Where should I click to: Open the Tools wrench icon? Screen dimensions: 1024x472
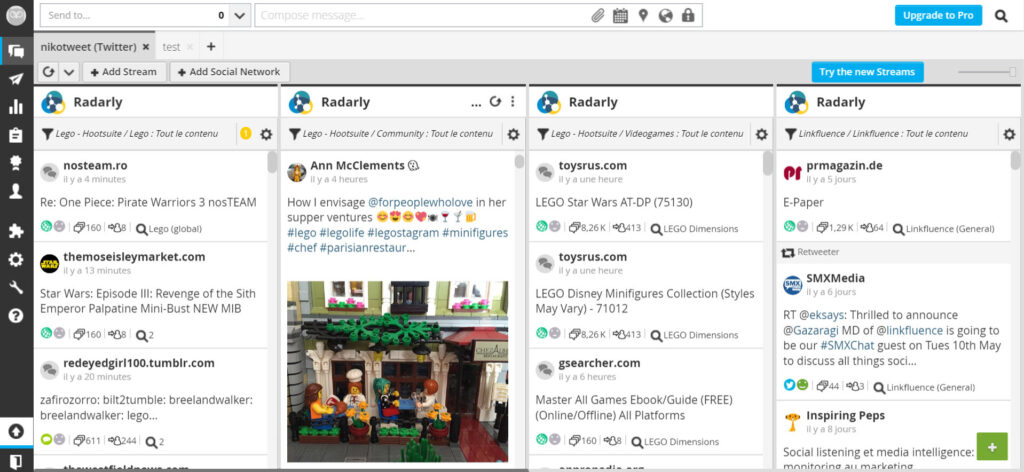click(16, 287)
